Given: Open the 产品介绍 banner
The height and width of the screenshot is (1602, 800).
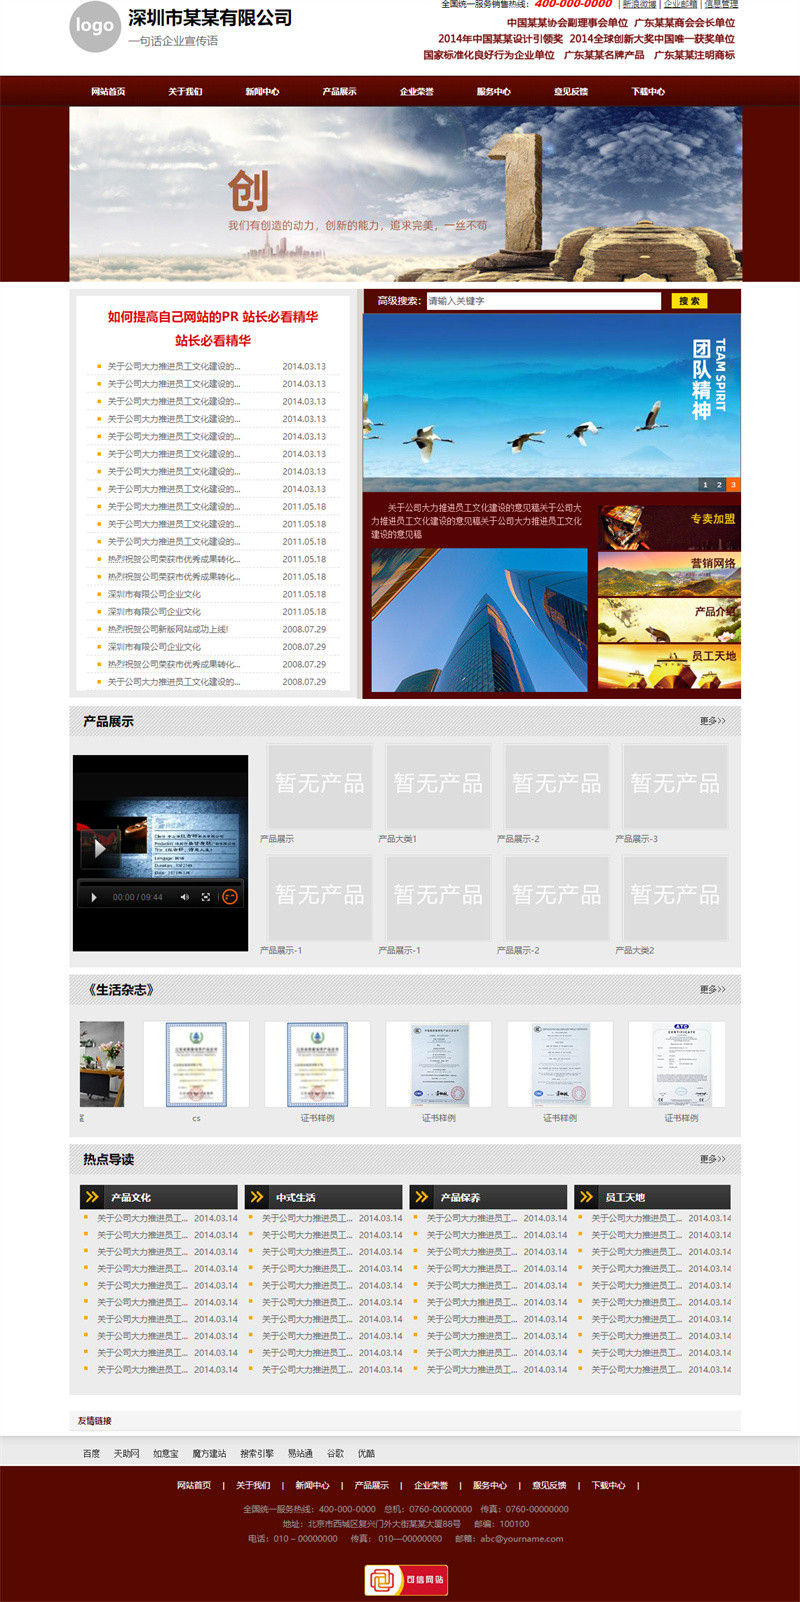Looking at the screenshot, I should 669,620.
